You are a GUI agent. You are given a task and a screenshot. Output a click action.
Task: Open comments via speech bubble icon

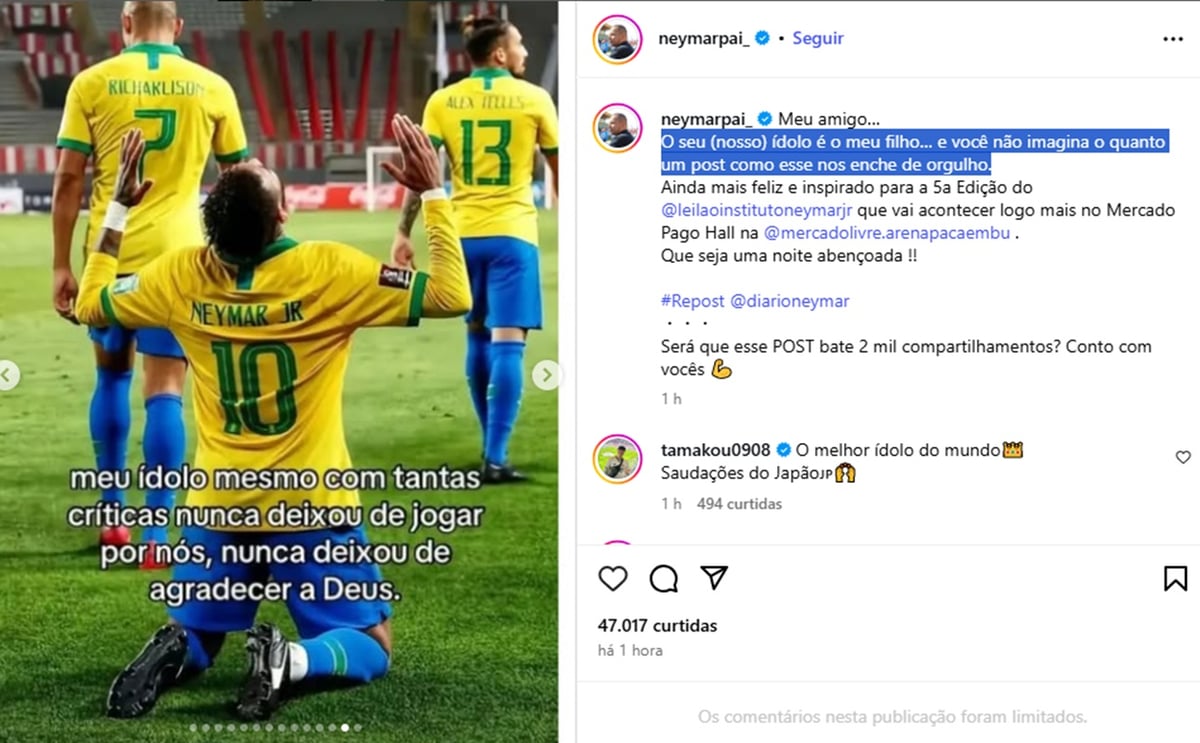(x=663, y=578)
